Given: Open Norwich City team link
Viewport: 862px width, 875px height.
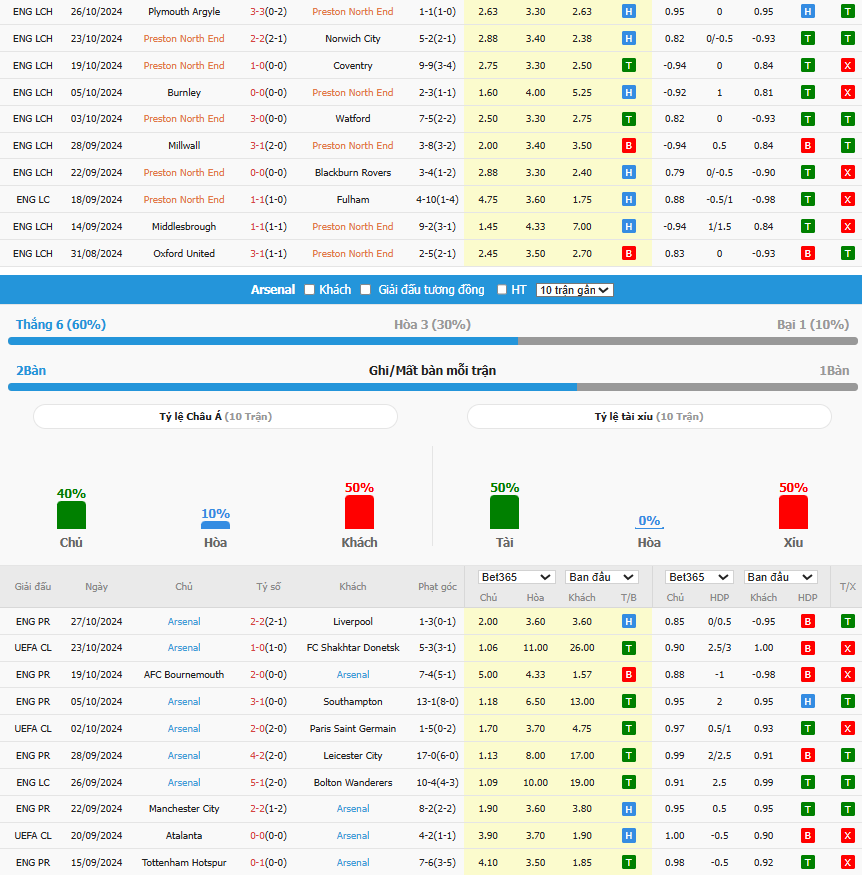Looking at the screenshot, I should (353, 39).
